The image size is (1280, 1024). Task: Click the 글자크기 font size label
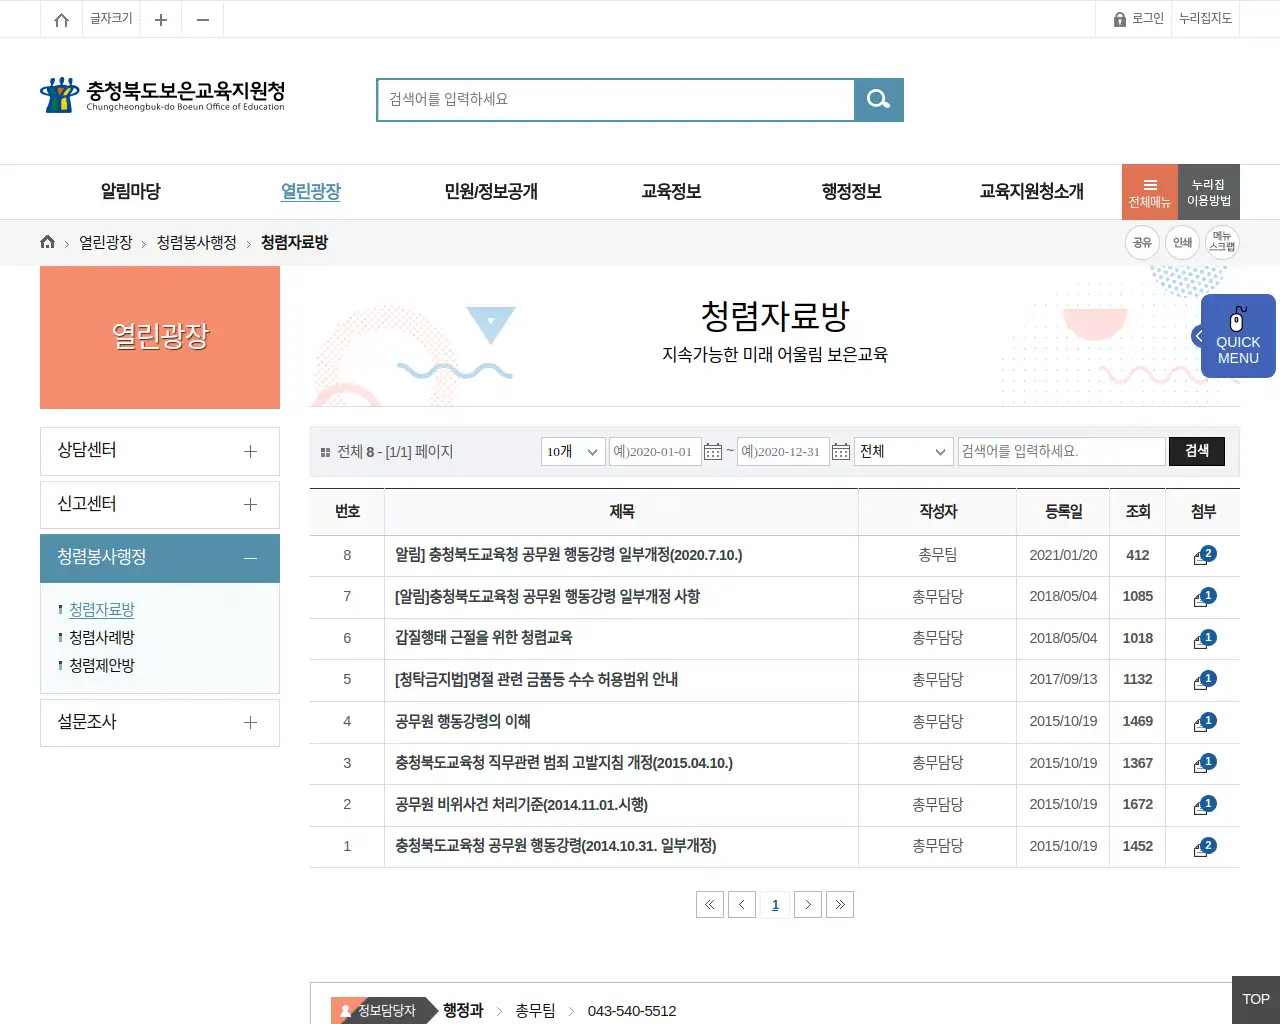pyautogui.click(x=111, y=19)
